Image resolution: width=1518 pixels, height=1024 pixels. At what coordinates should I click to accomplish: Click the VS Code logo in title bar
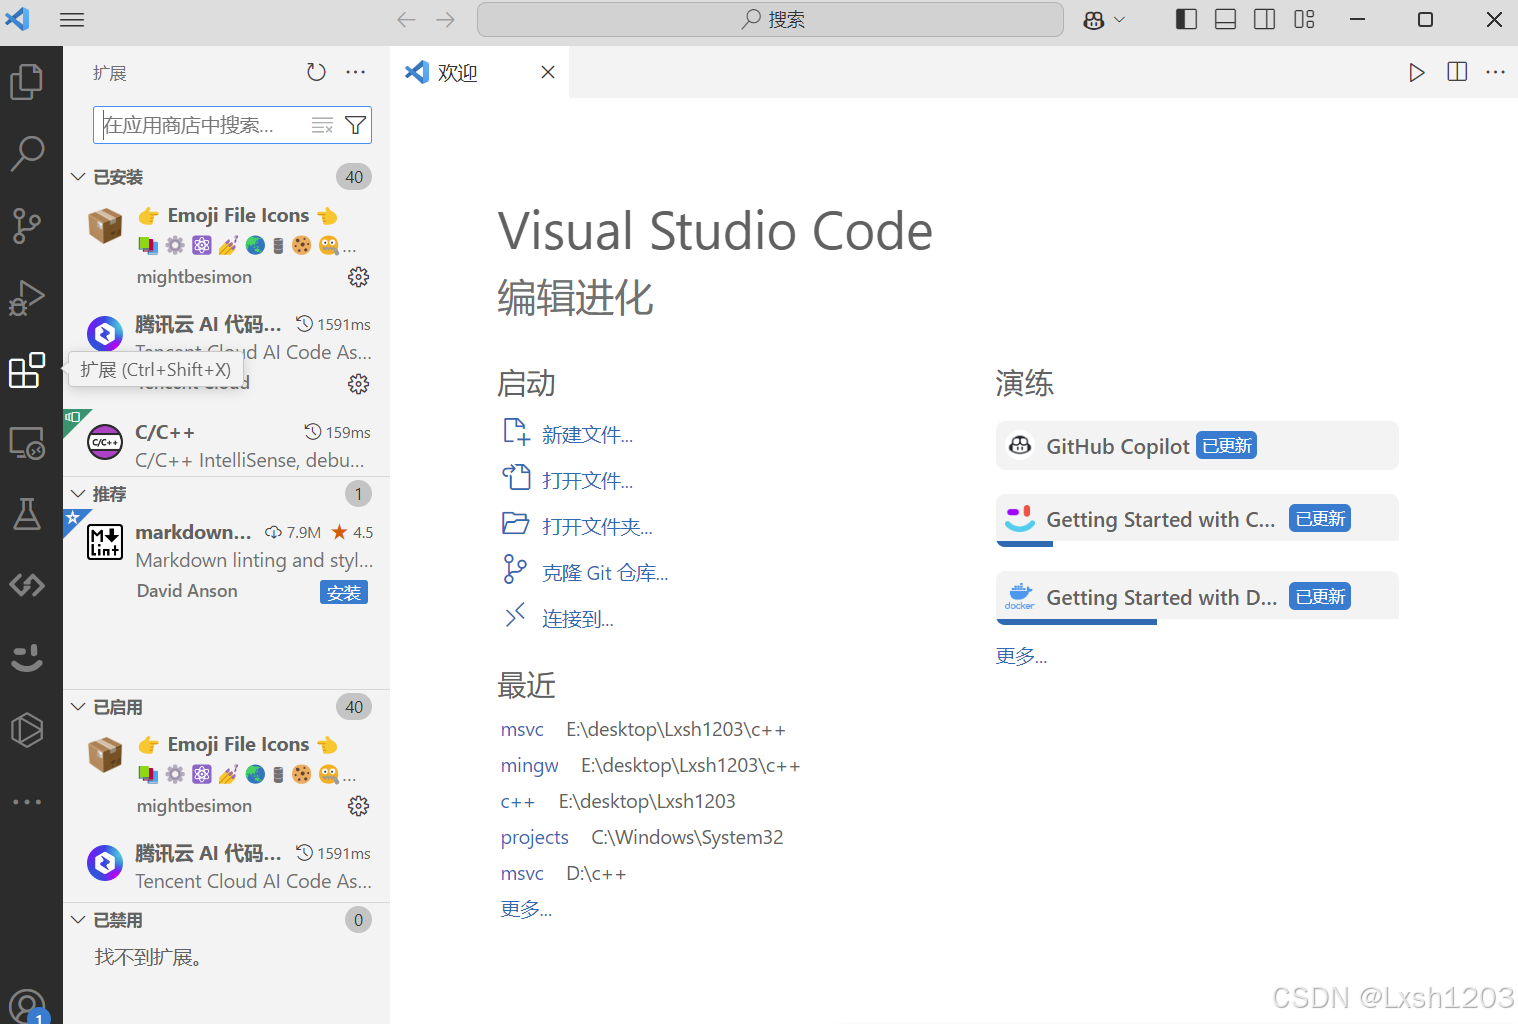click(x=18, y=19)
